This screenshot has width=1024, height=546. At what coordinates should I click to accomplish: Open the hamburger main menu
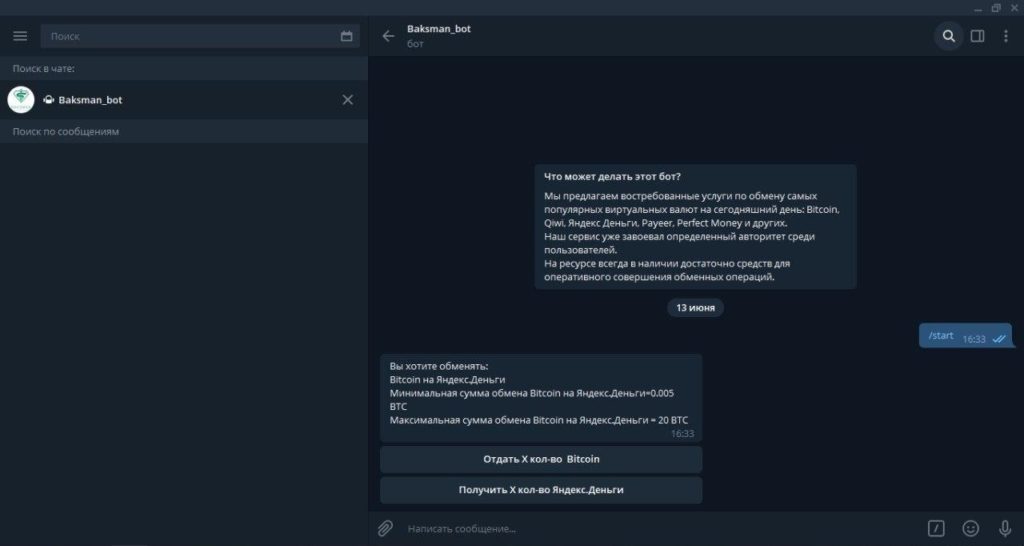(20, 36)
